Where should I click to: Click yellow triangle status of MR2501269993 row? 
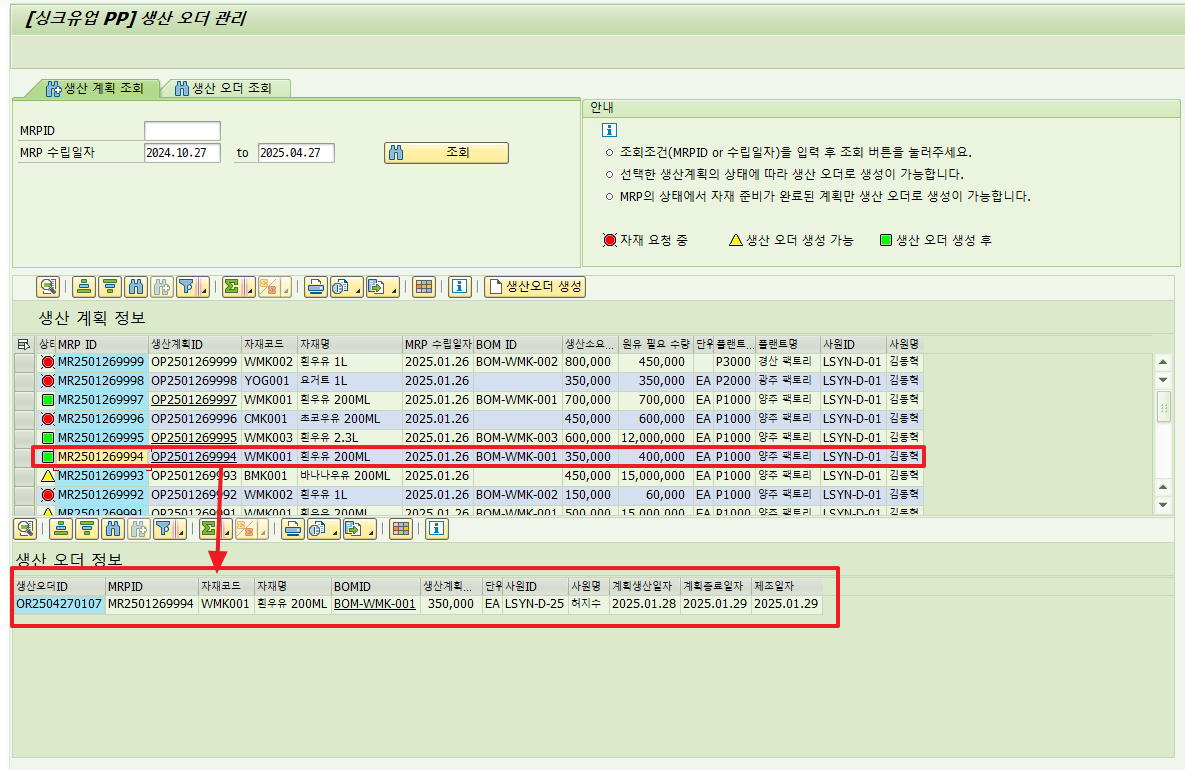tap(48, 476)
